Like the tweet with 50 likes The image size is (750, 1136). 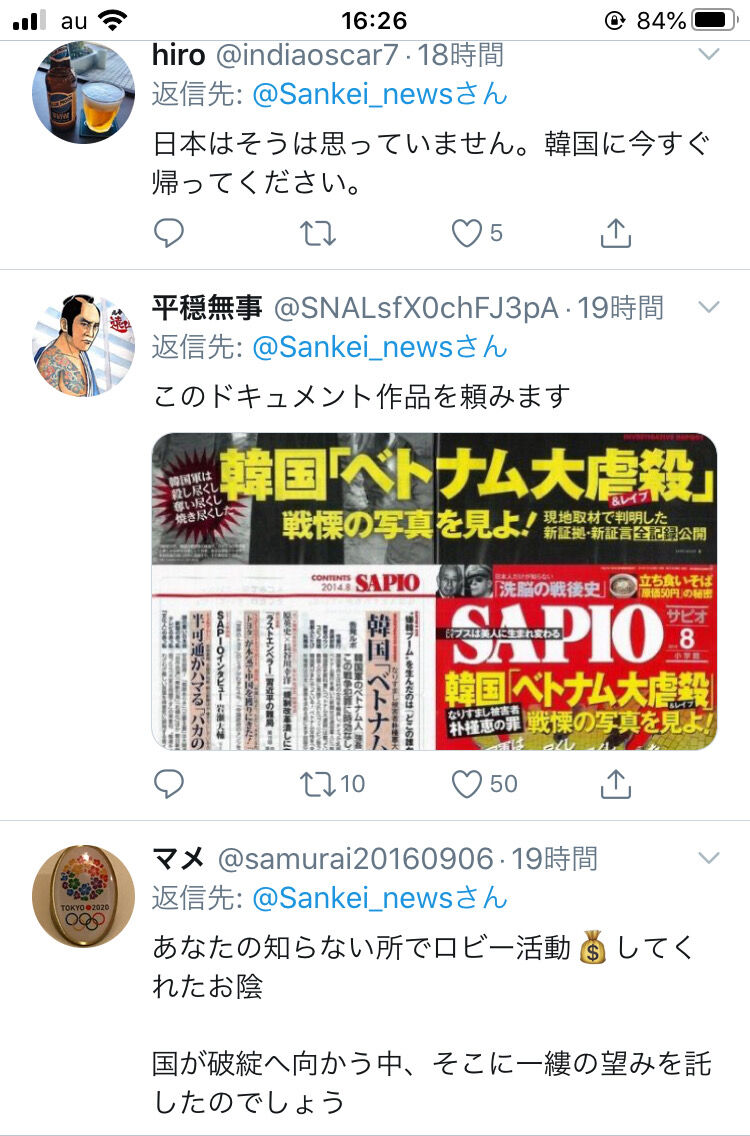(x=484, y=784)
